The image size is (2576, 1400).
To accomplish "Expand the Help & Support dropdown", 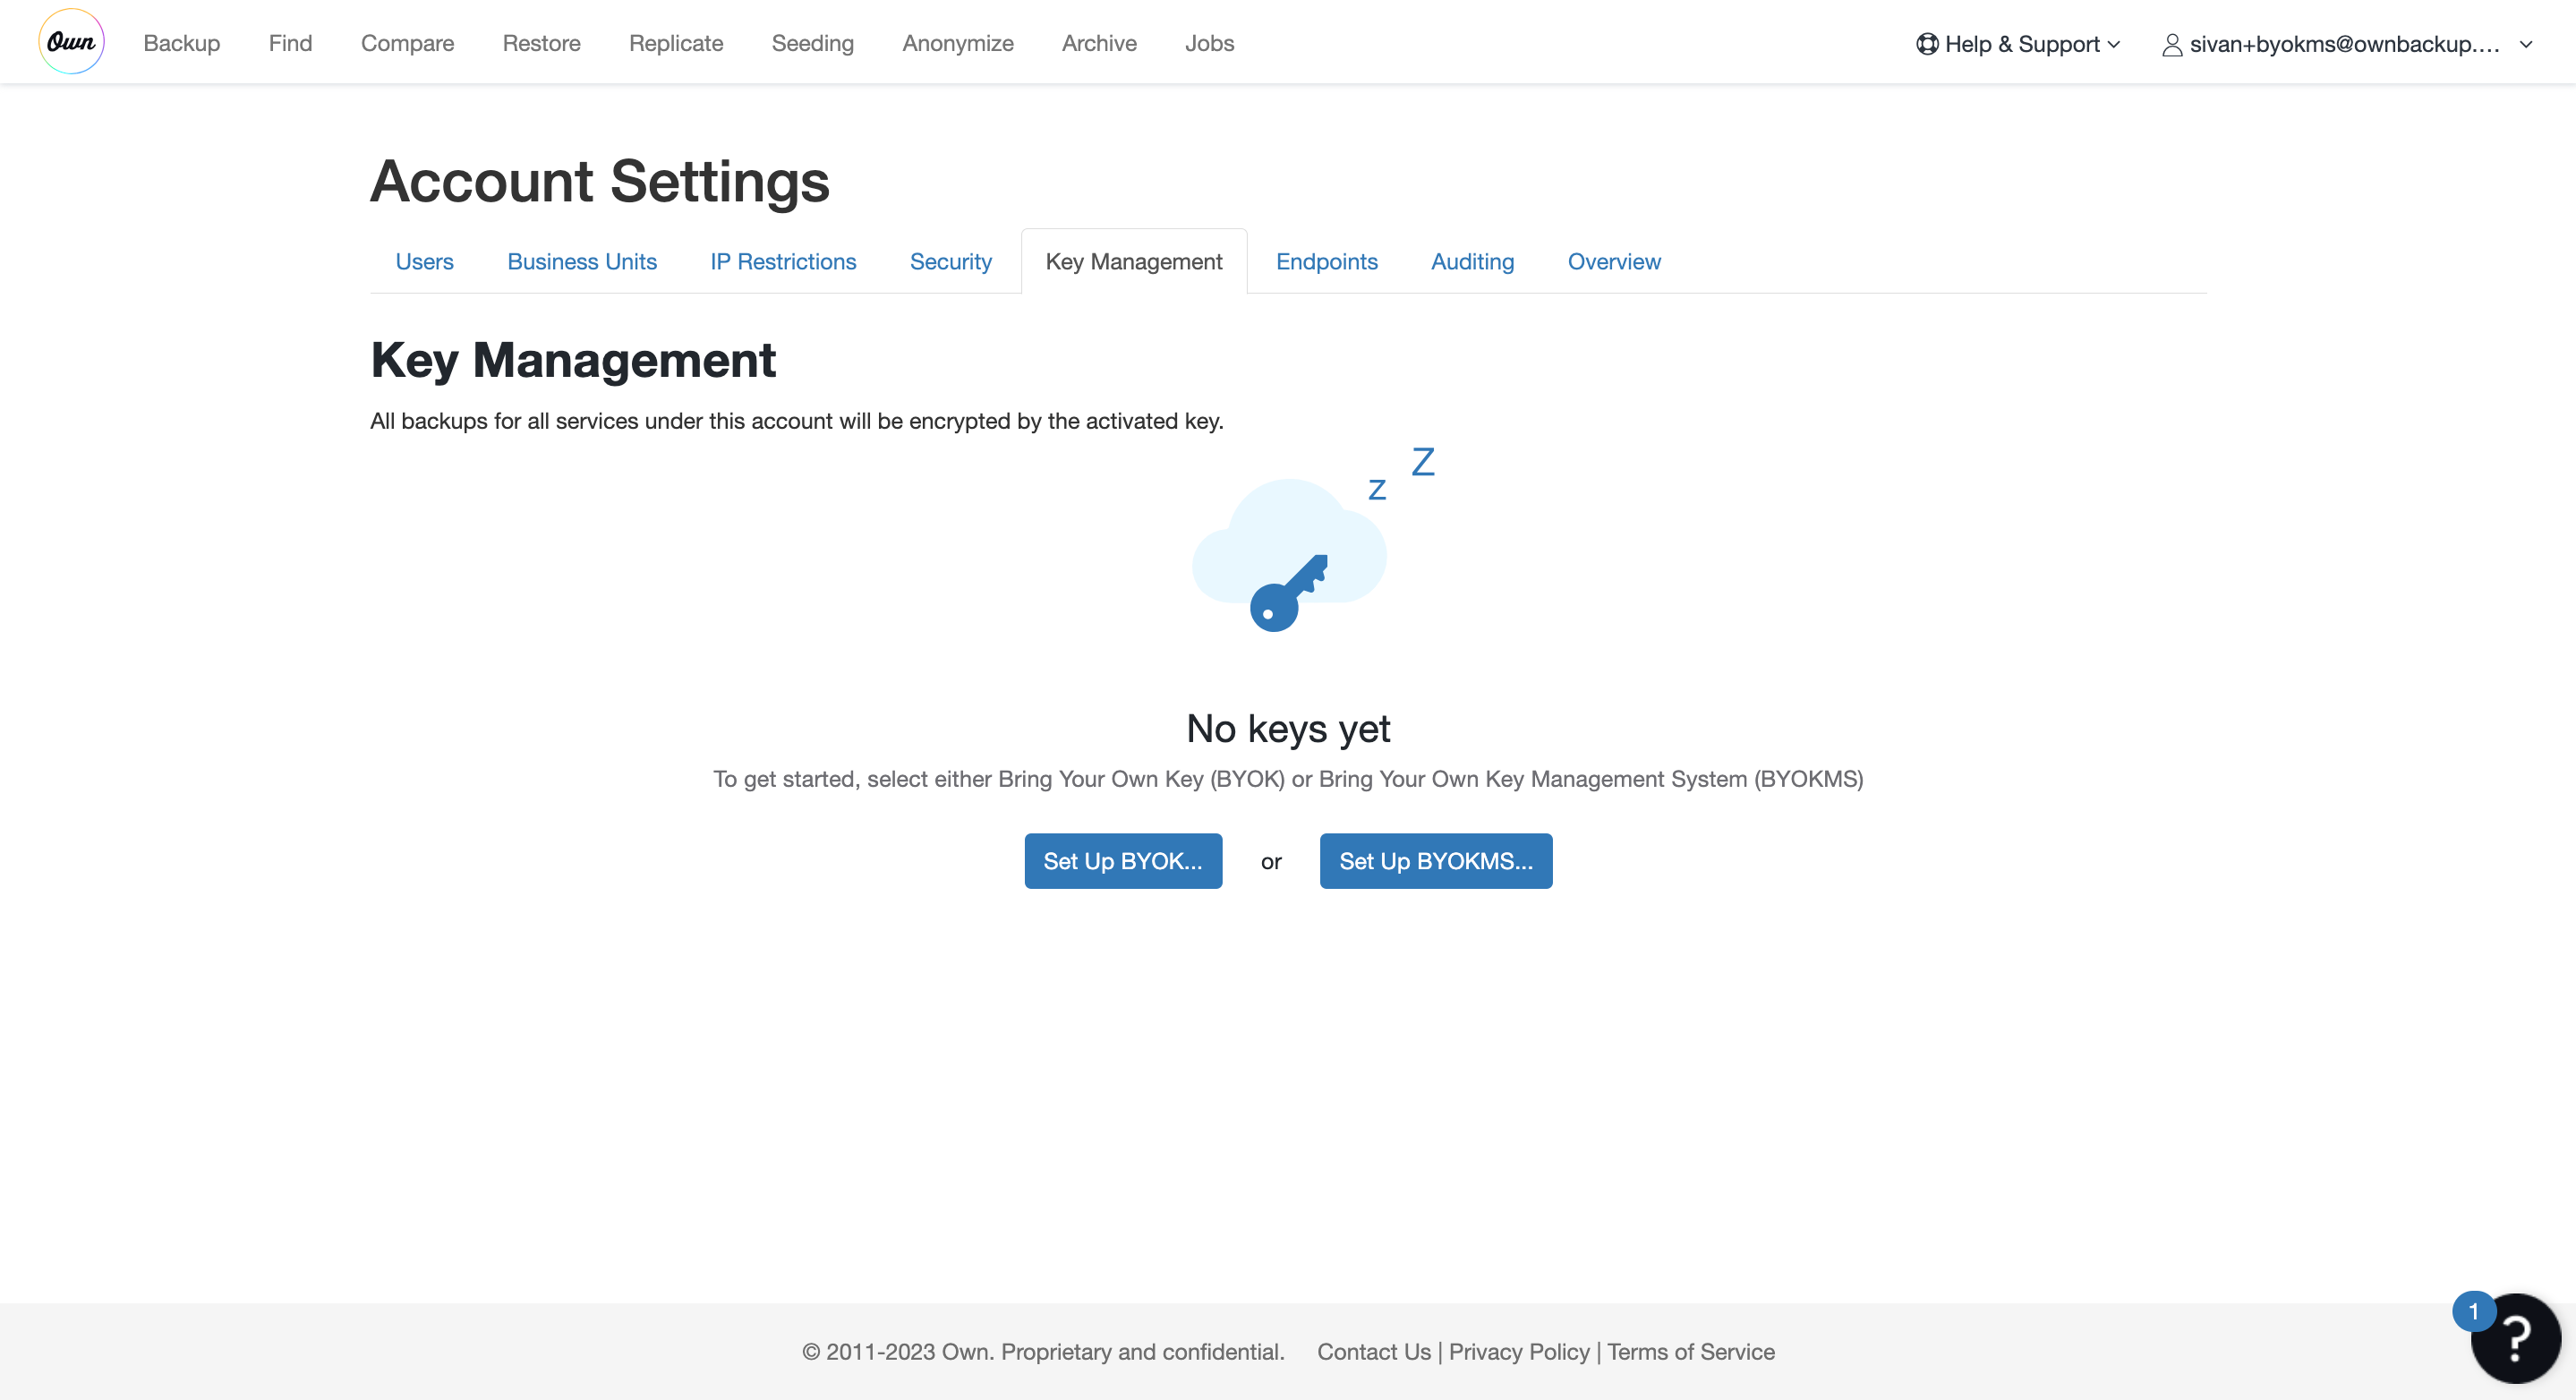I will click(x=2115, y=44).
